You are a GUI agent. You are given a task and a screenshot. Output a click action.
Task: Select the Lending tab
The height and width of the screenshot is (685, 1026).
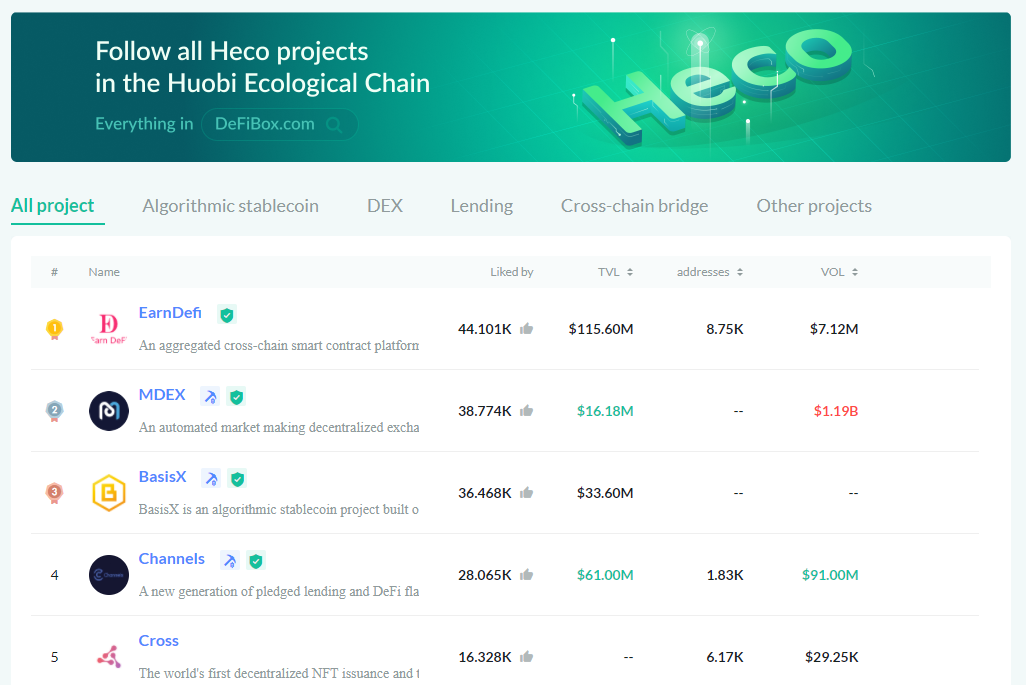click(481, 206)
